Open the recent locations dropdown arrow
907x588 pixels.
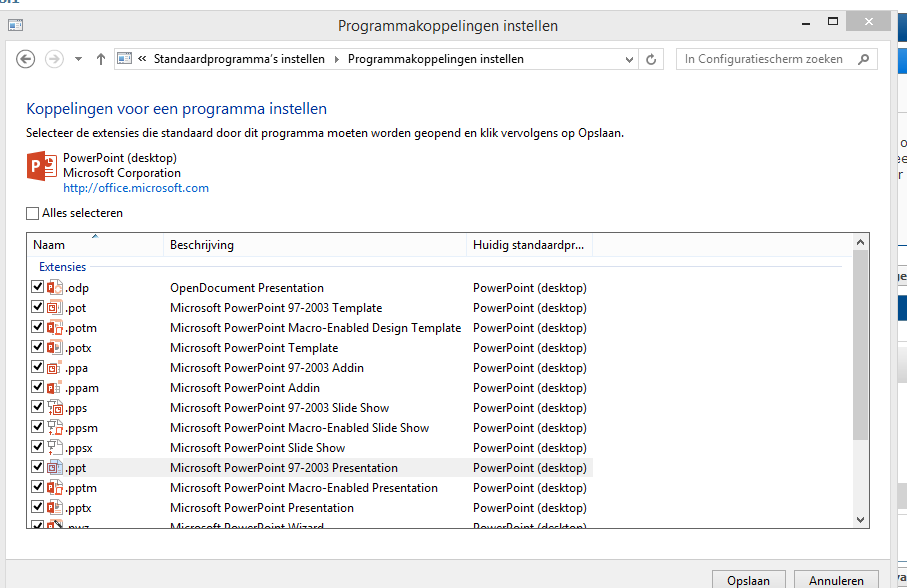(x=78, y=59)
